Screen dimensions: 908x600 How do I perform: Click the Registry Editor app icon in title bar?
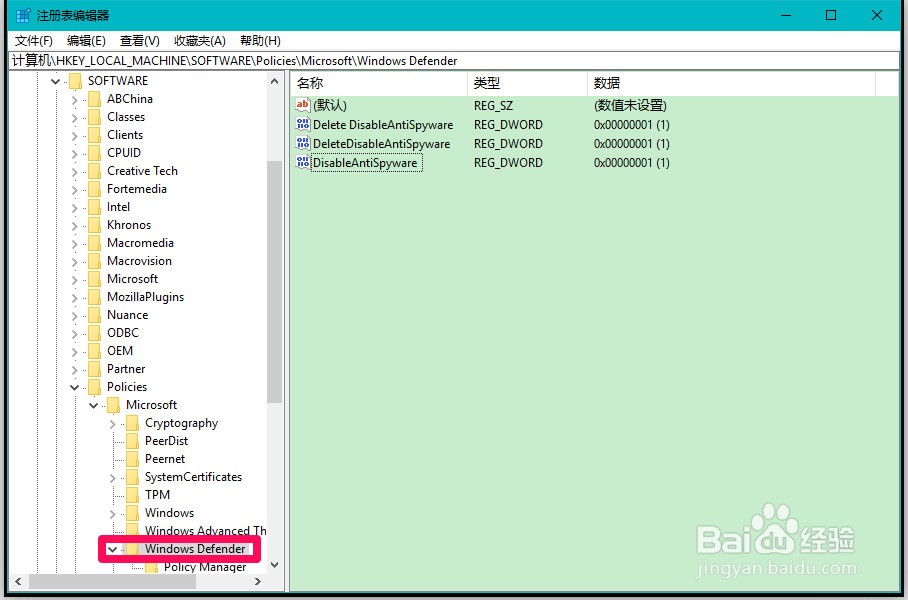[x=23, y=15]
